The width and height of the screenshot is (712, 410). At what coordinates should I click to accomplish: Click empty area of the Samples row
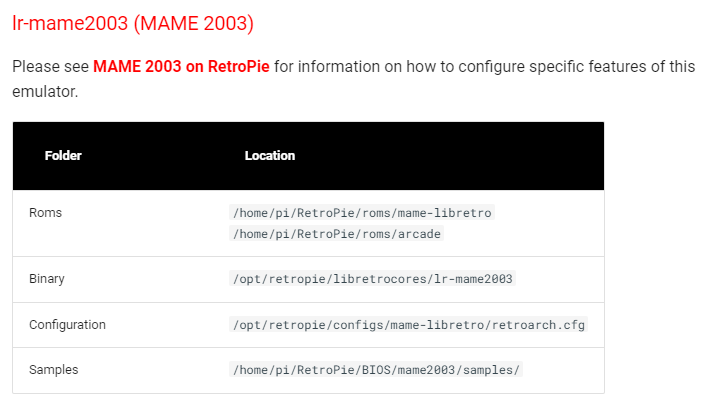coord(563,370)
